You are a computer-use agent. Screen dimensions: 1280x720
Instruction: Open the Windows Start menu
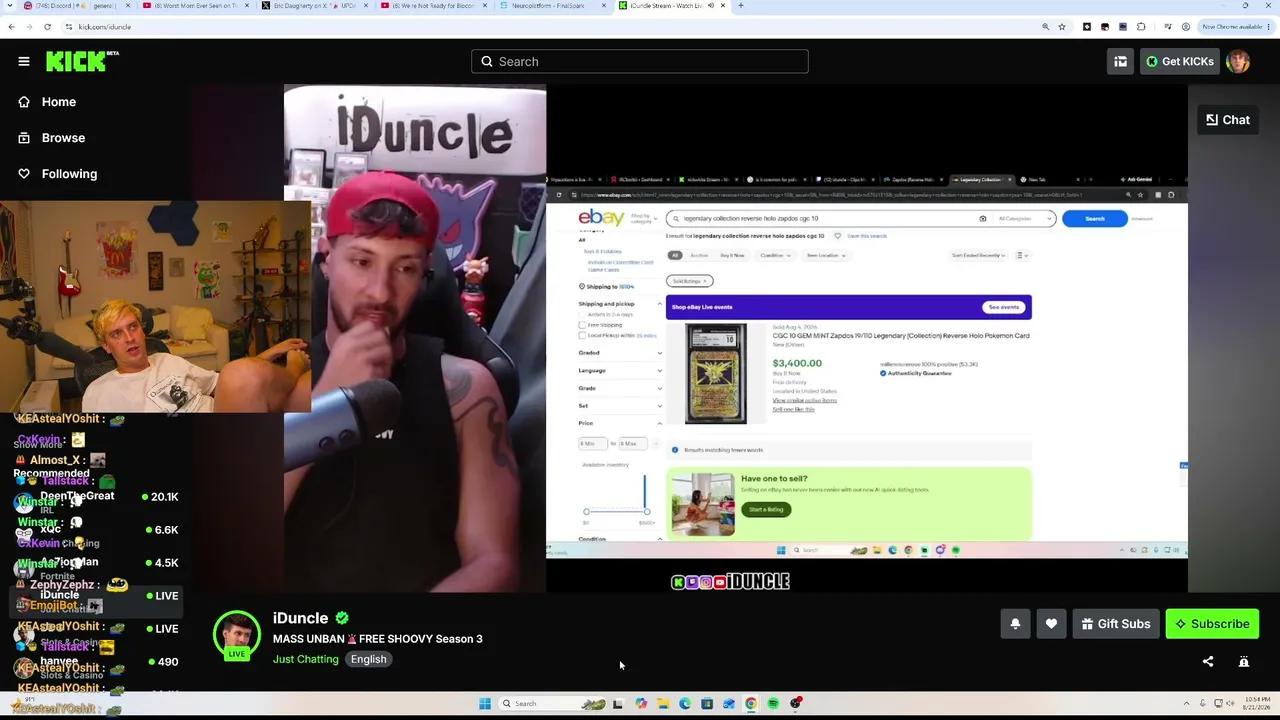tap(485, 704)
